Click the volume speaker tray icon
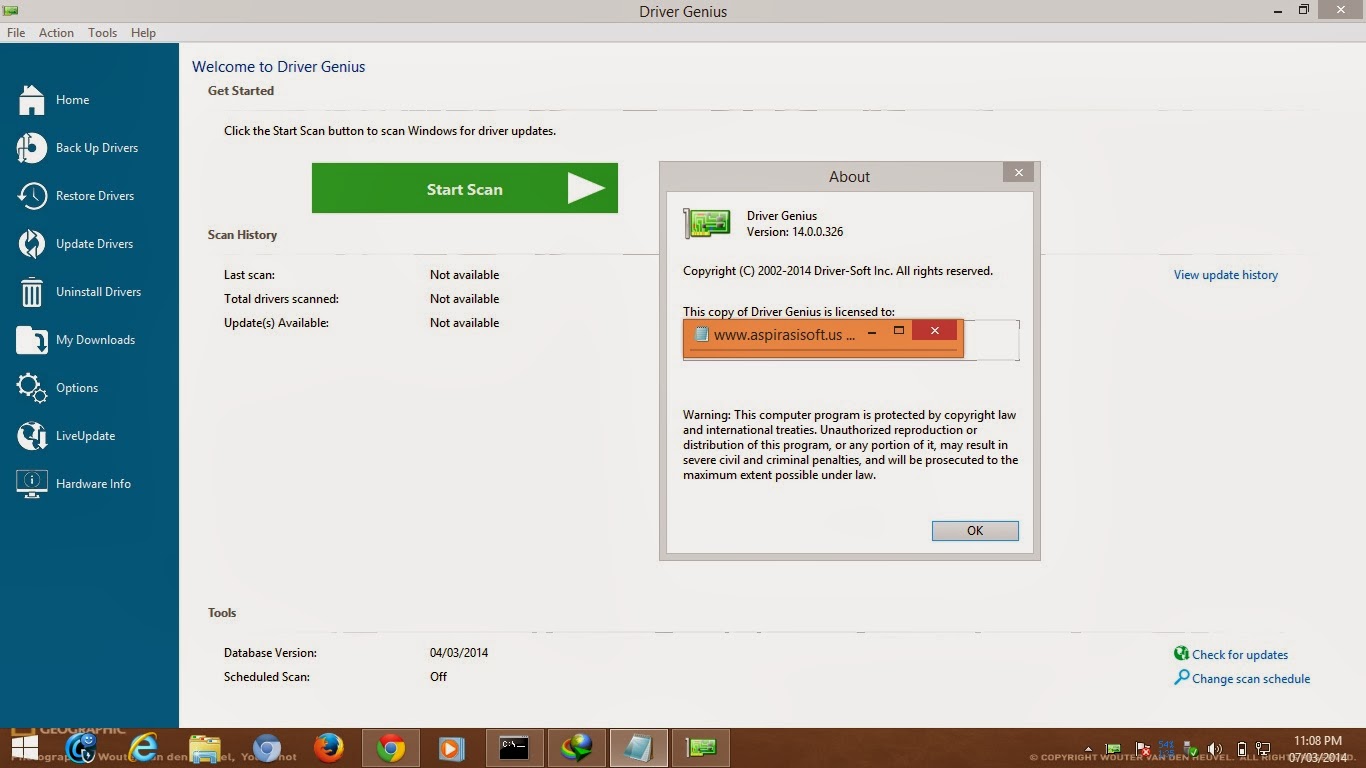 tap(1215, 749)
